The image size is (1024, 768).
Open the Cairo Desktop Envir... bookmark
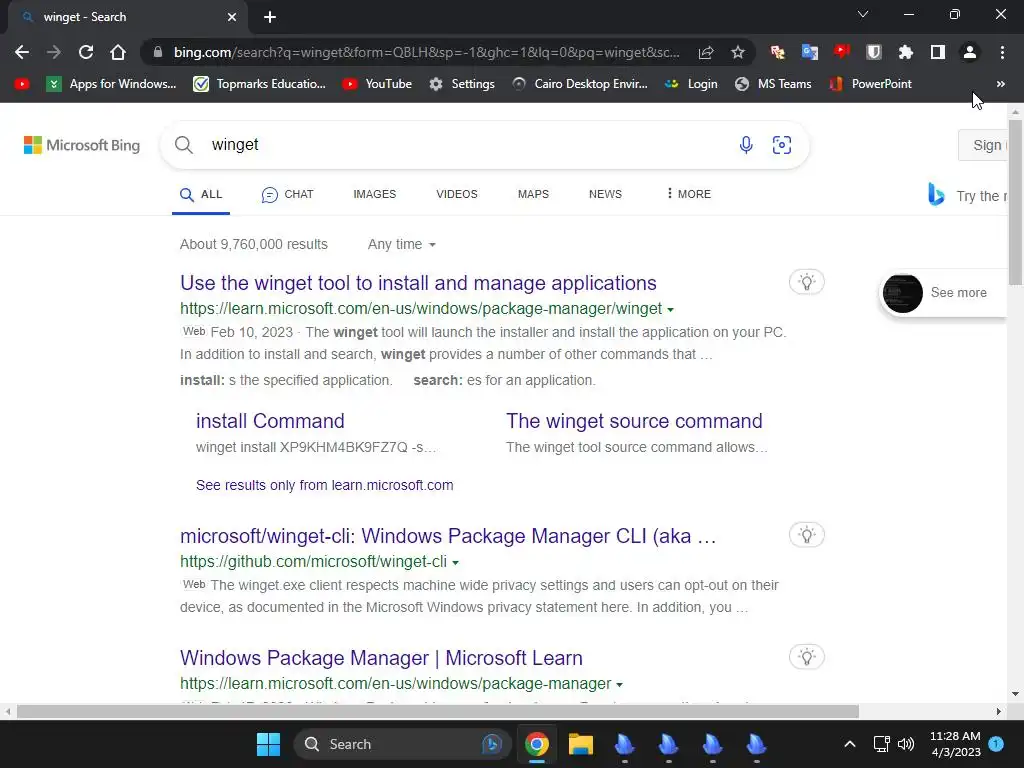click(580, 84)
